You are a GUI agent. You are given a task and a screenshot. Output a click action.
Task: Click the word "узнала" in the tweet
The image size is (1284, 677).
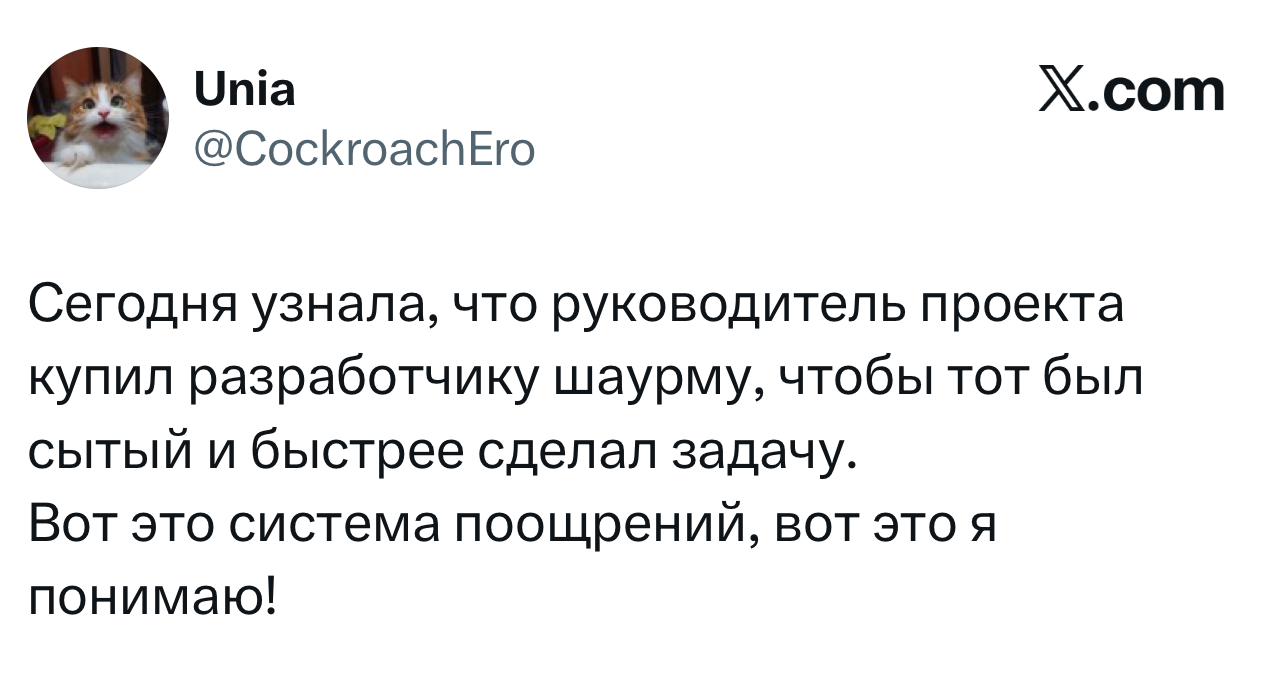[x=346, y=307]
